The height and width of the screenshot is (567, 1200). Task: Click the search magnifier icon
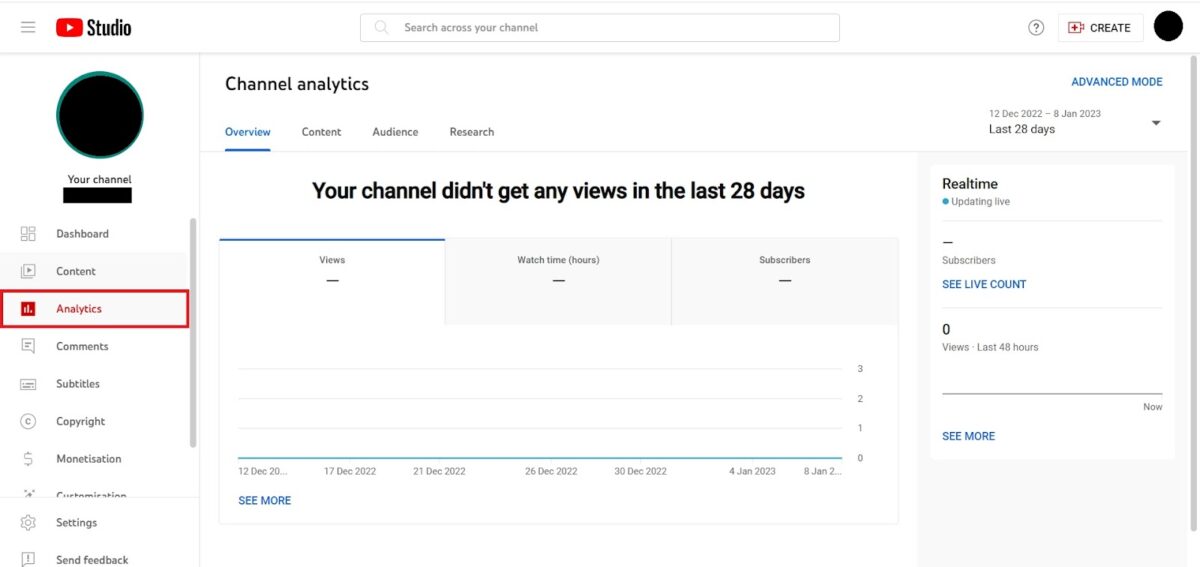pyautogui.click(x=381, y=27)
